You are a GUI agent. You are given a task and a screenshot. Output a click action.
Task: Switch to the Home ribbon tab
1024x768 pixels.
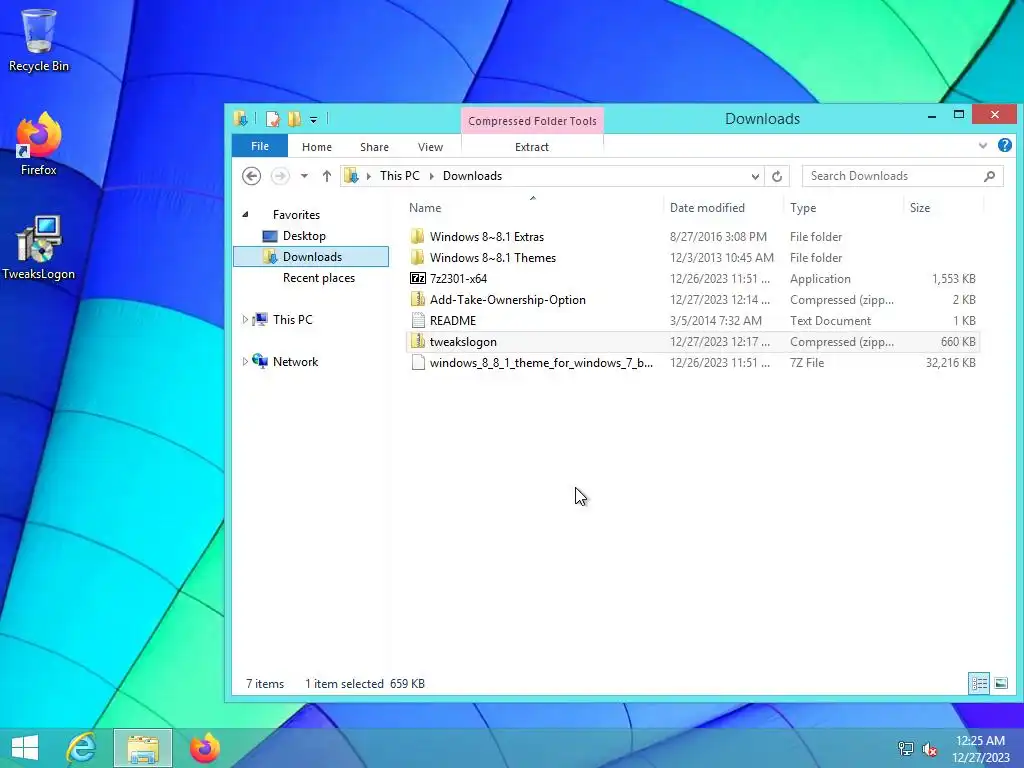point(317,147)
